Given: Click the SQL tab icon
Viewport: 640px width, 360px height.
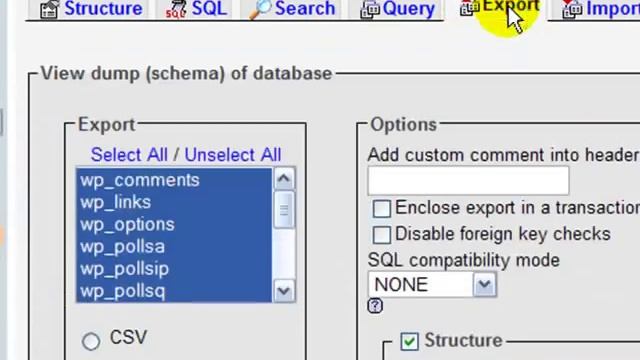Looking at the screenshot, I should (176, 10).
